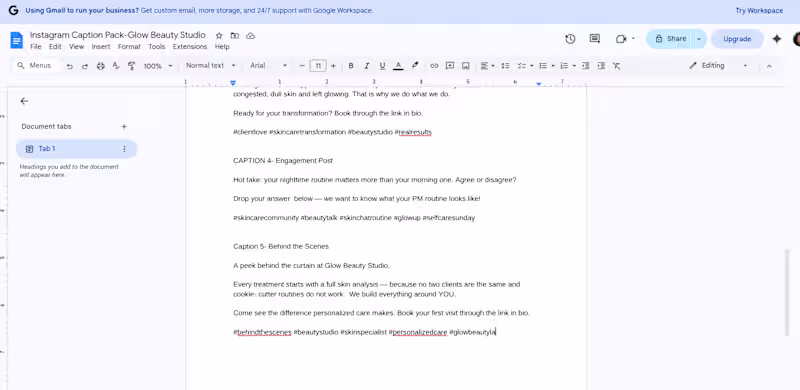Toggle bold formatting
800x390 pixels.
351,66
